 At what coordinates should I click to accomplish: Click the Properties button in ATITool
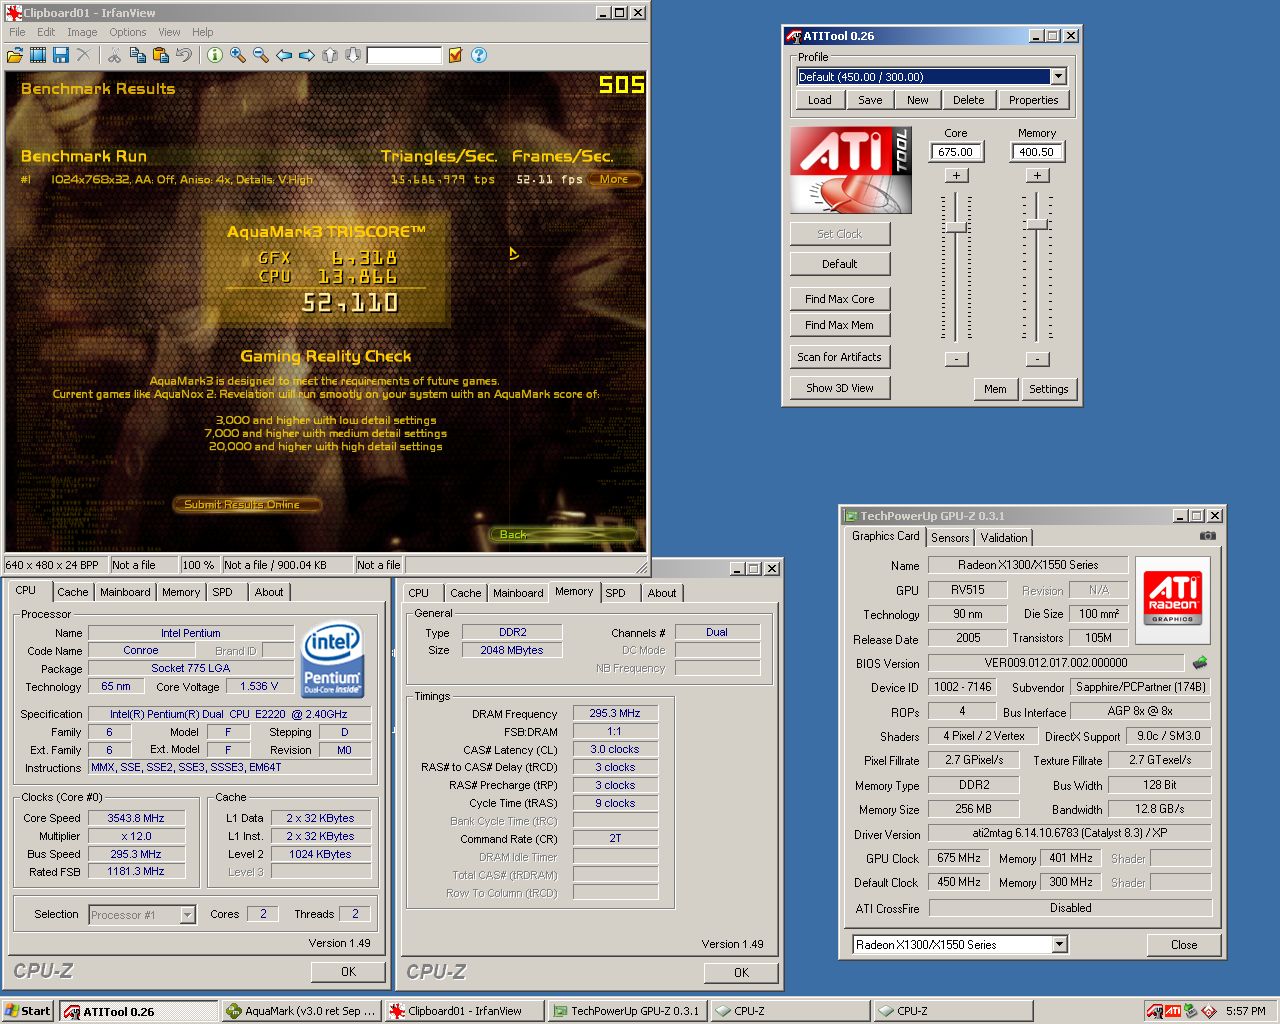1033,100
